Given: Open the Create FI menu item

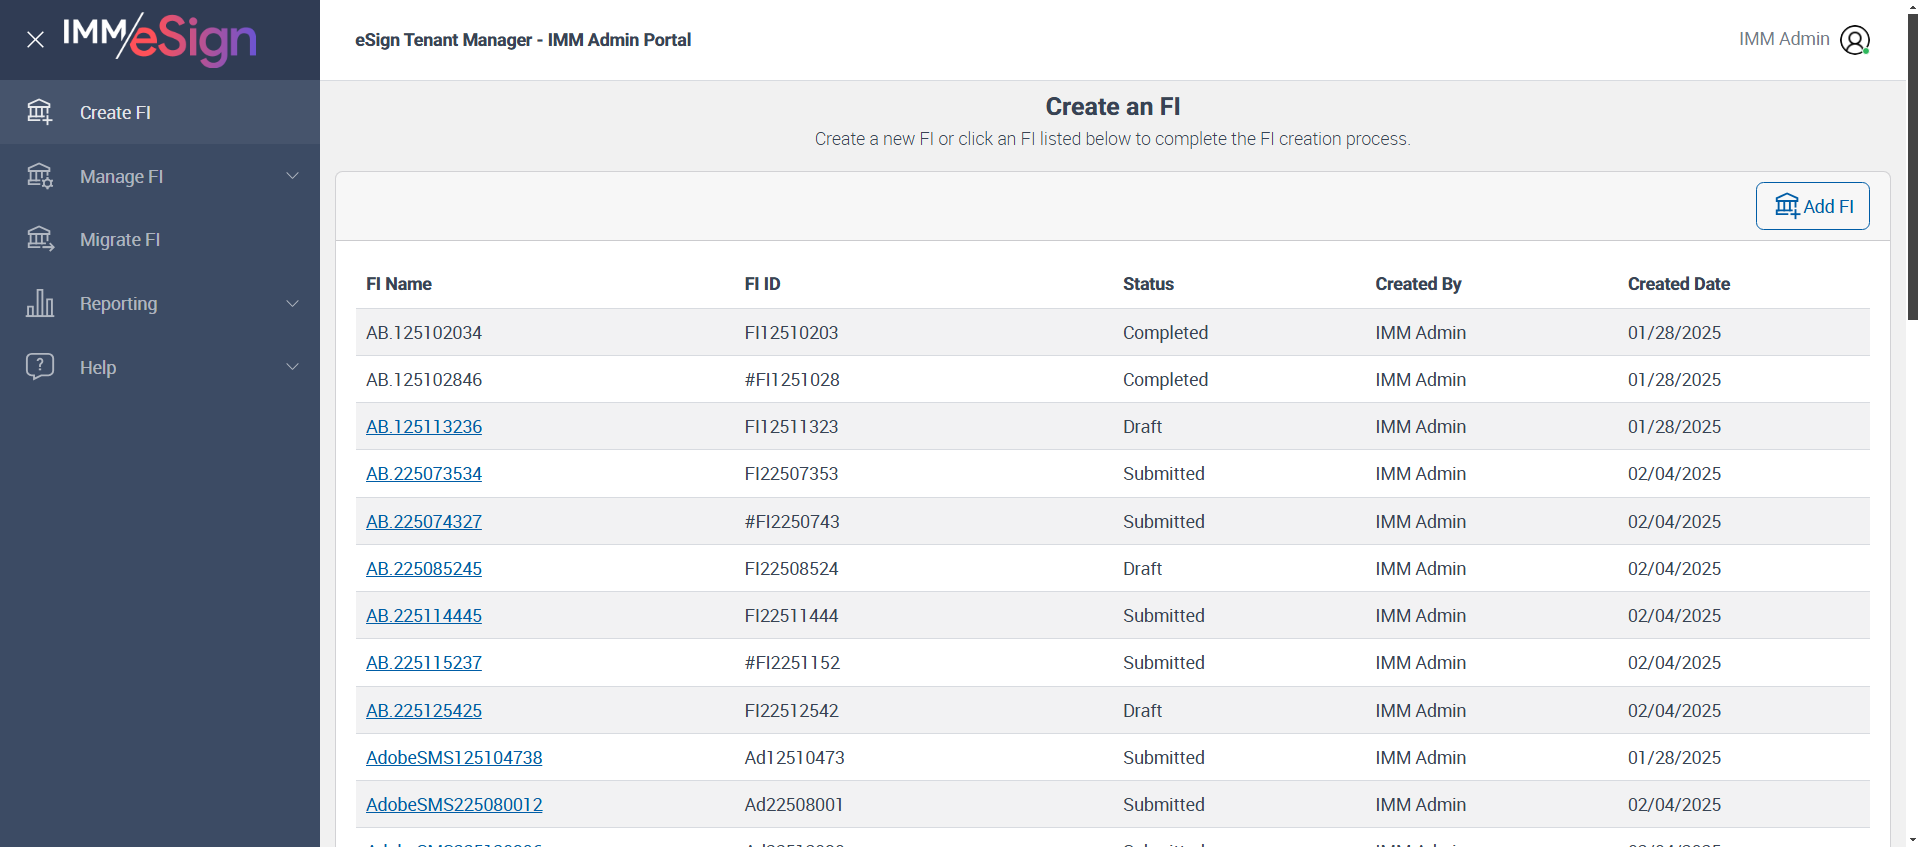Looking at the screenshot, I should point(160,112).
